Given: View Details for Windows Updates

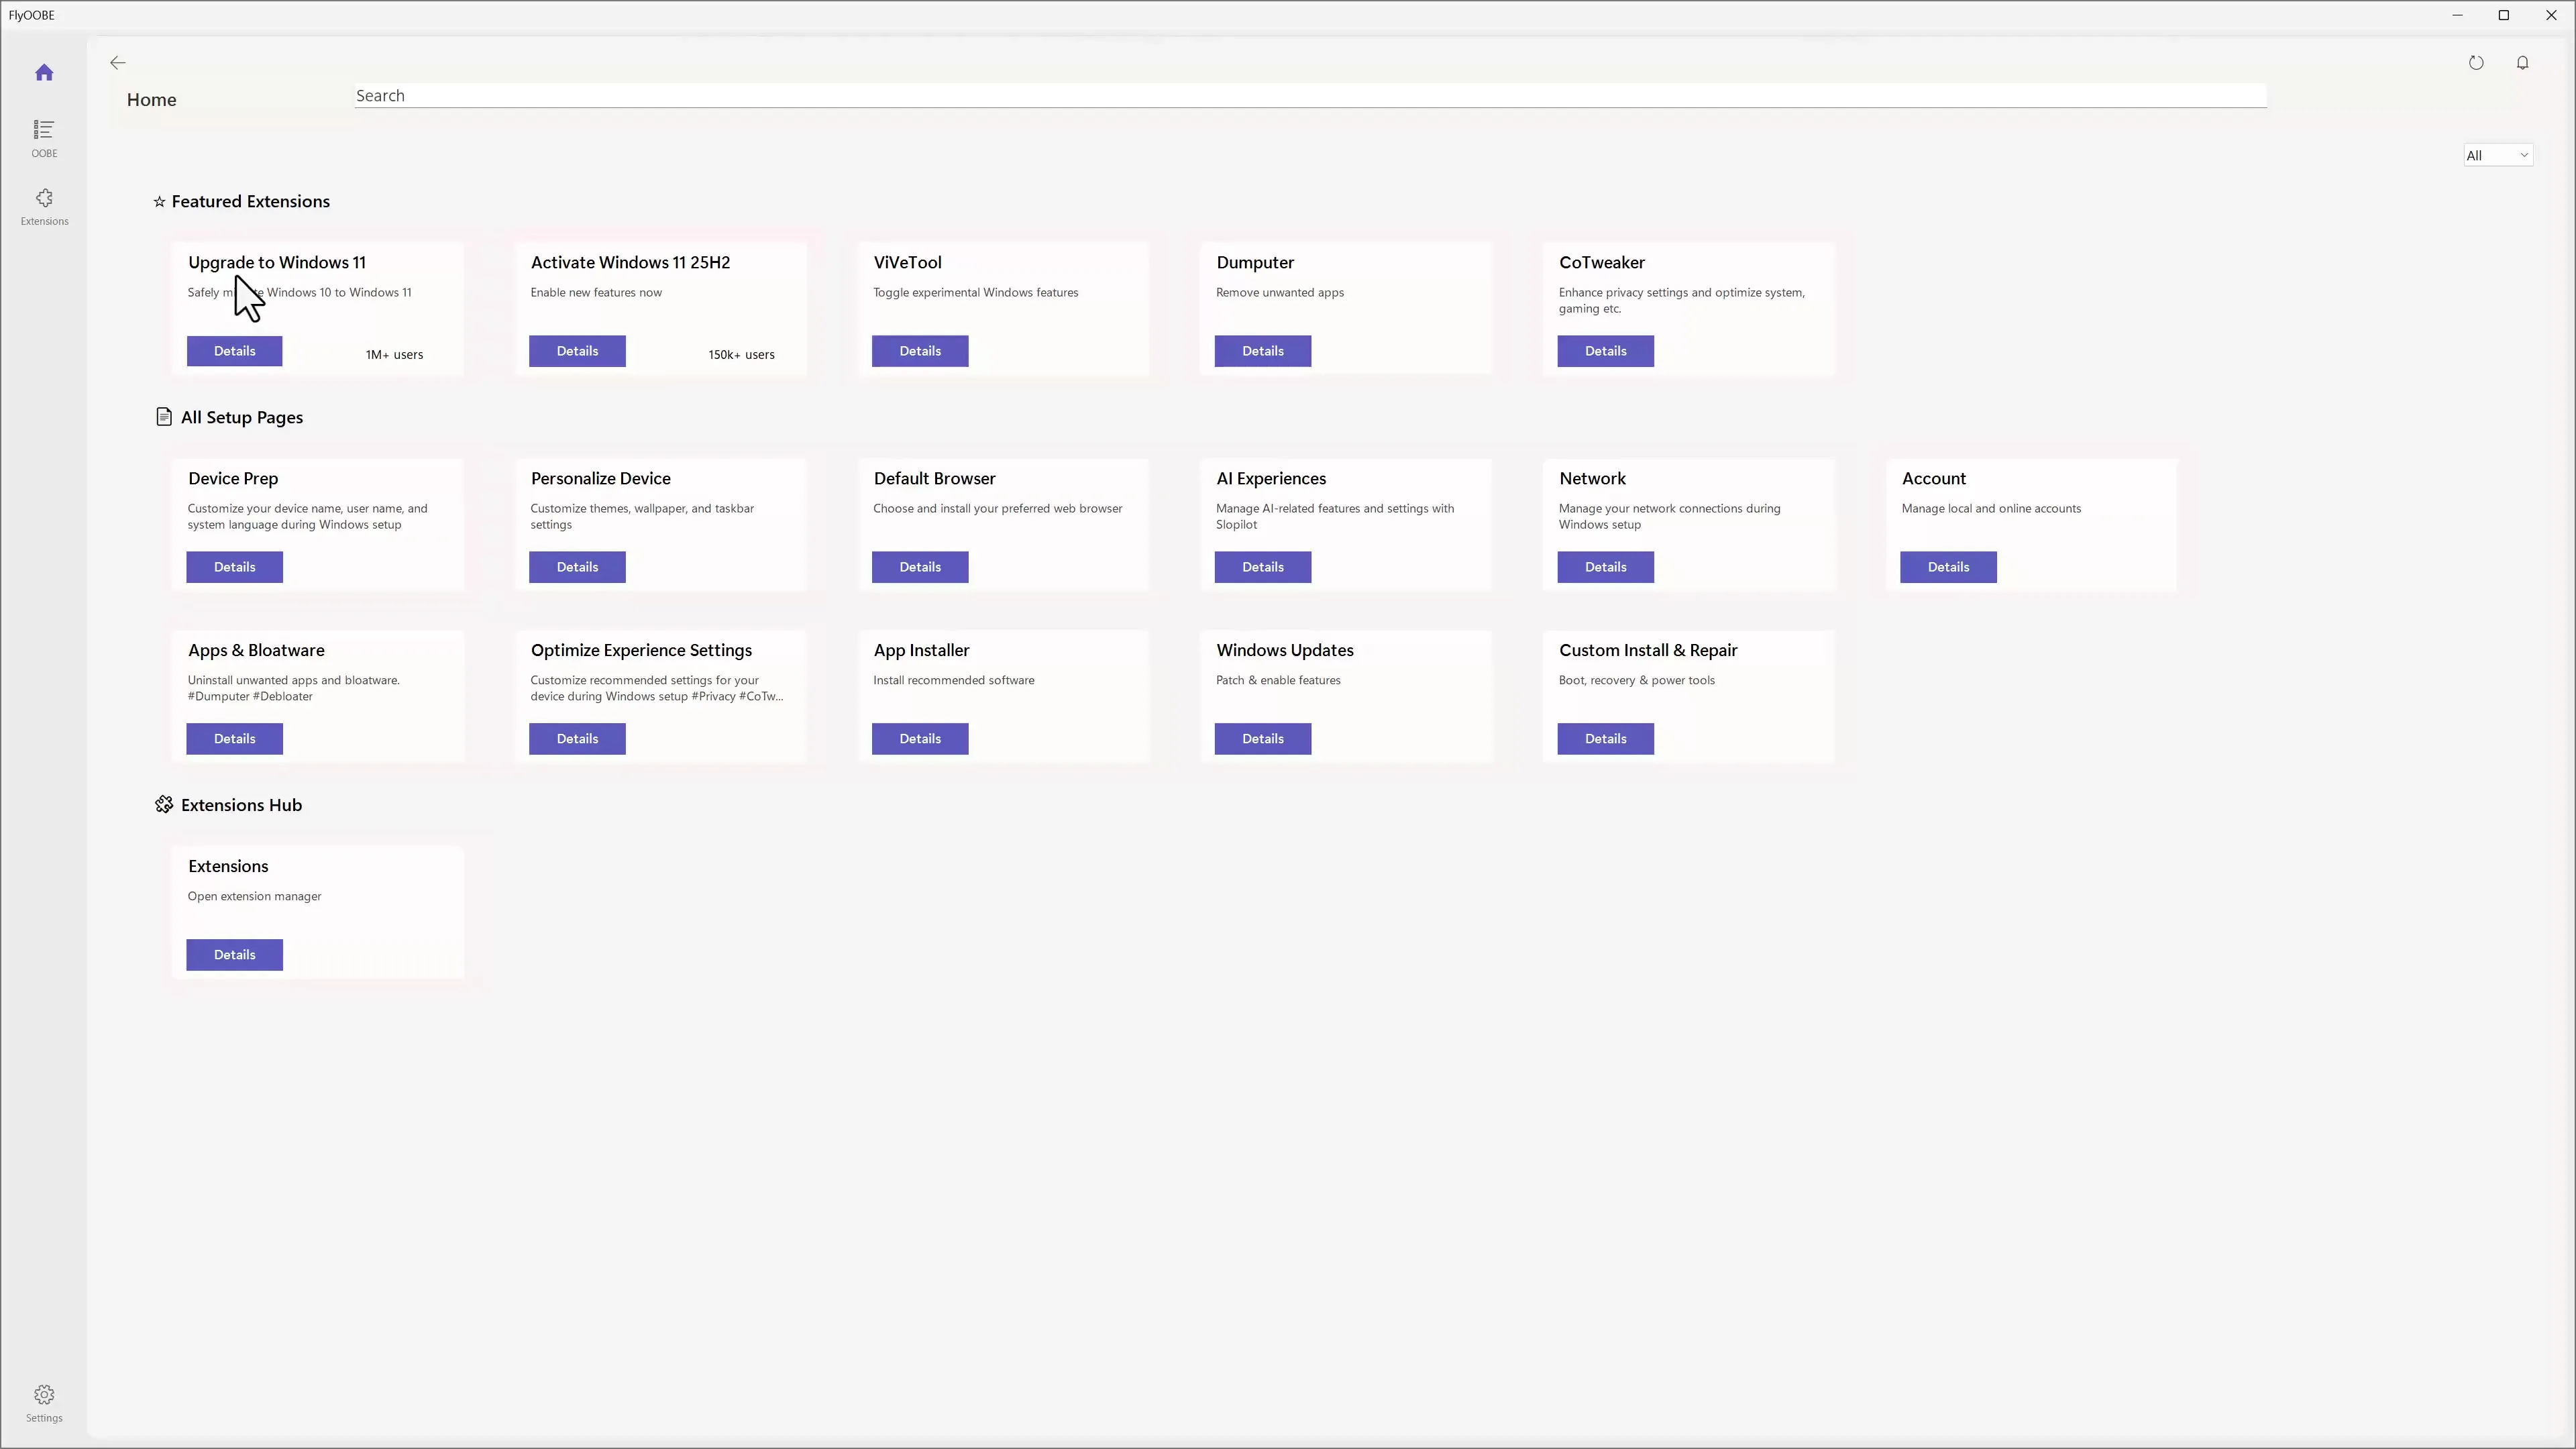Looking at the screenshot, I should pyautogui.click(x=1262, y=738).
